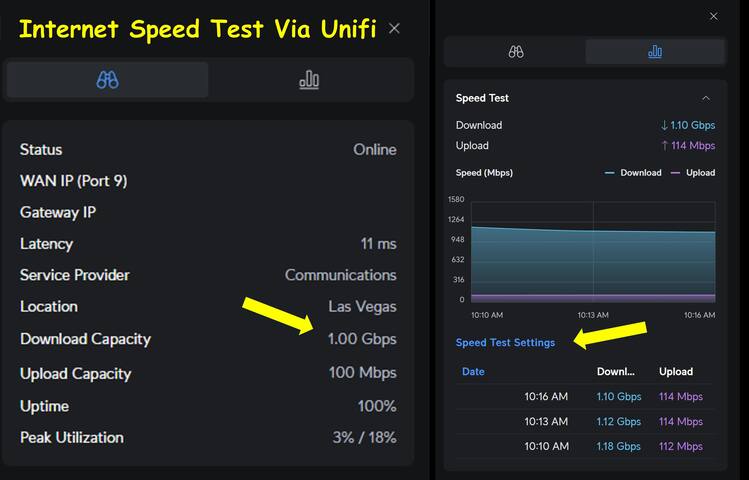
Task: Click the Upload Capacity 100 Mbps value
Action: [362, 374]
